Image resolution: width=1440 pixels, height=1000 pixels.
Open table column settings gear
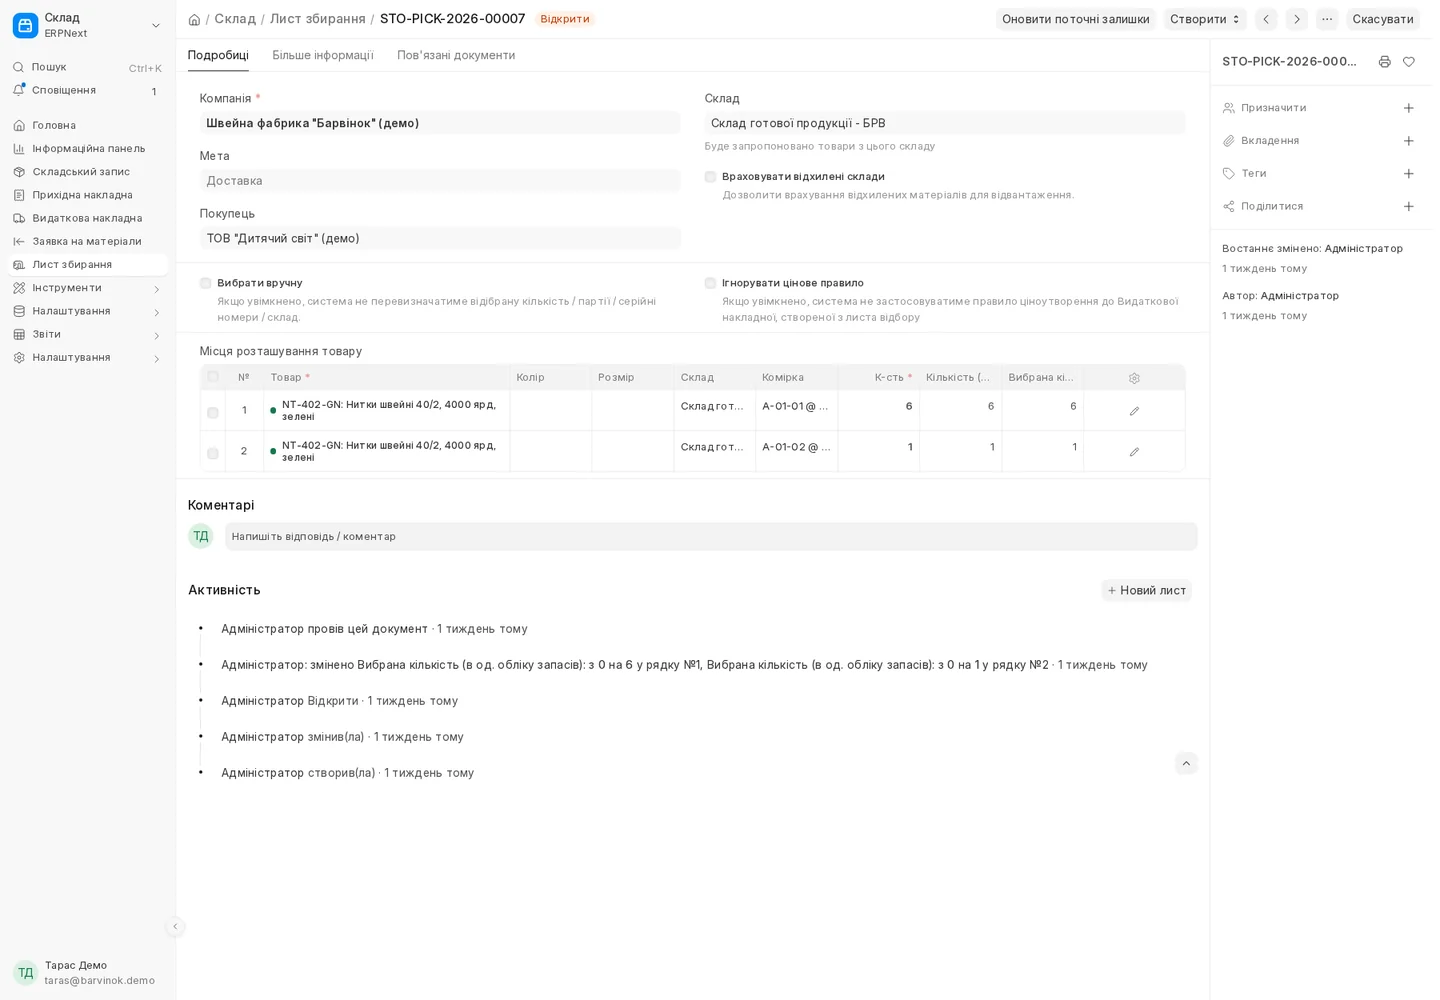point(1134,378)
